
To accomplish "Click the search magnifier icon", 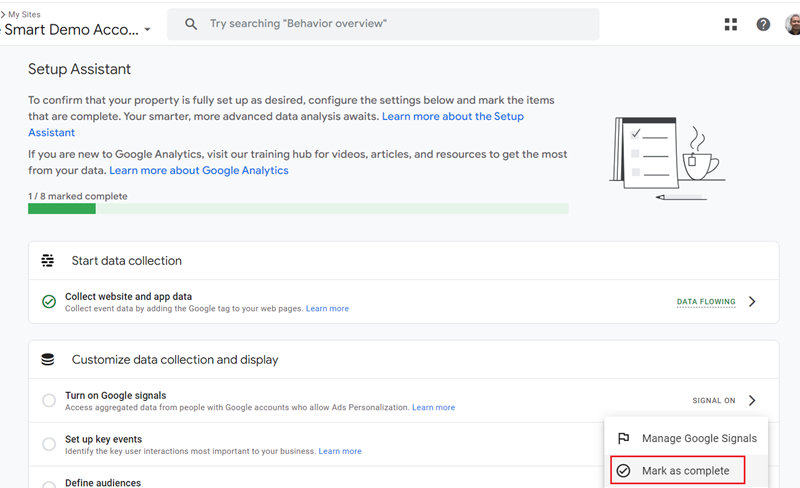I will 191,23.
